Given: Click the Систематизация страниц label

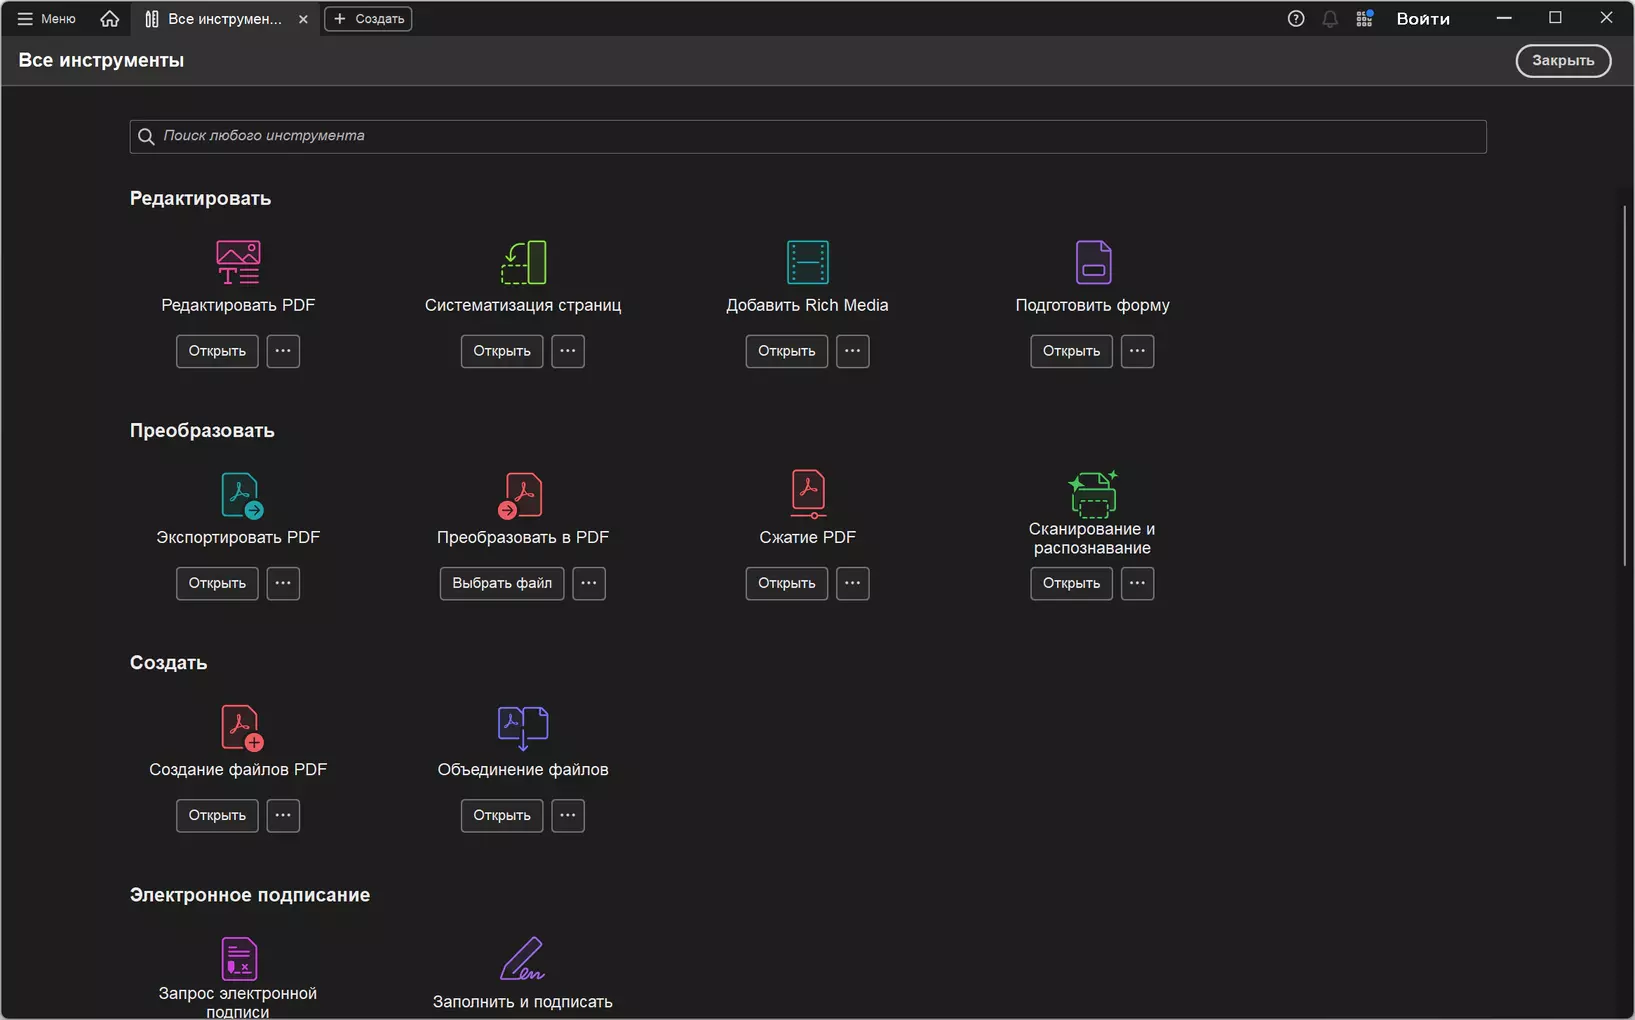Looking at the screenshot, I should click(x=523, y=305).
